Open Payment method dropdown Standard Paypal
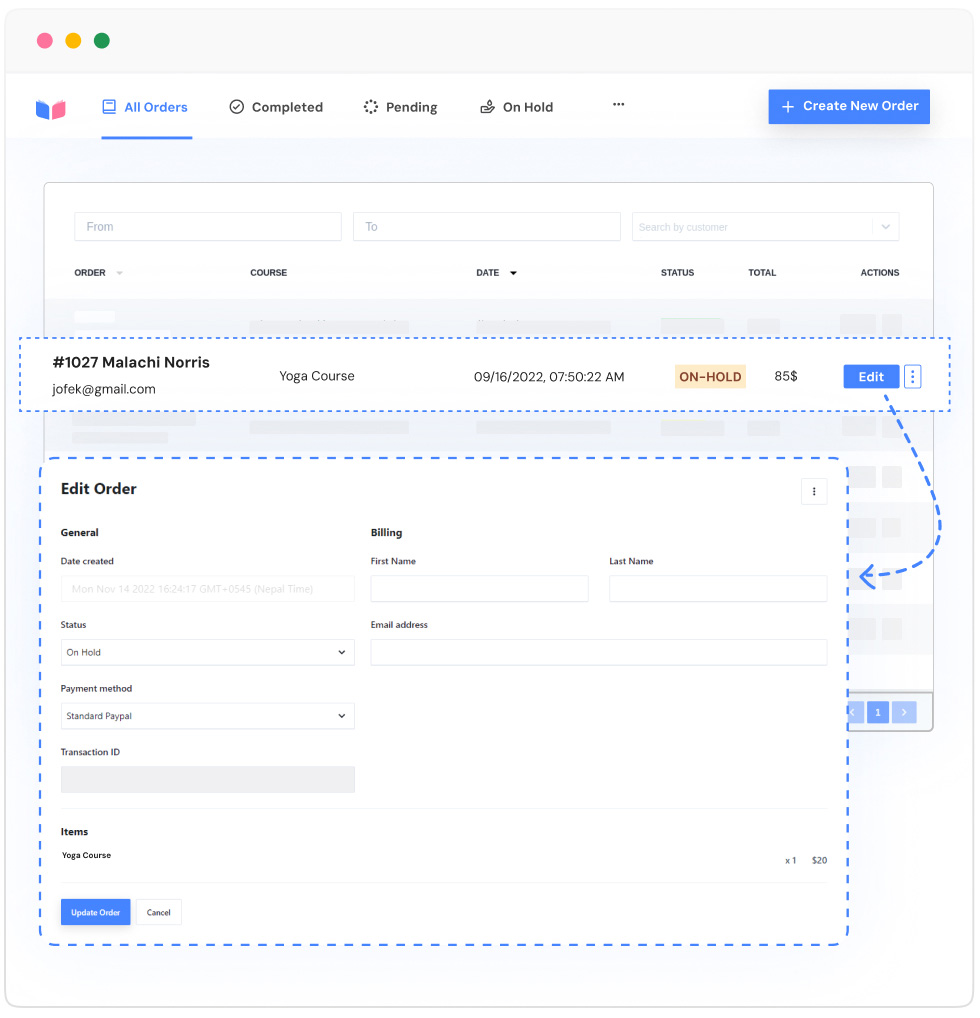 click(207, 716)
